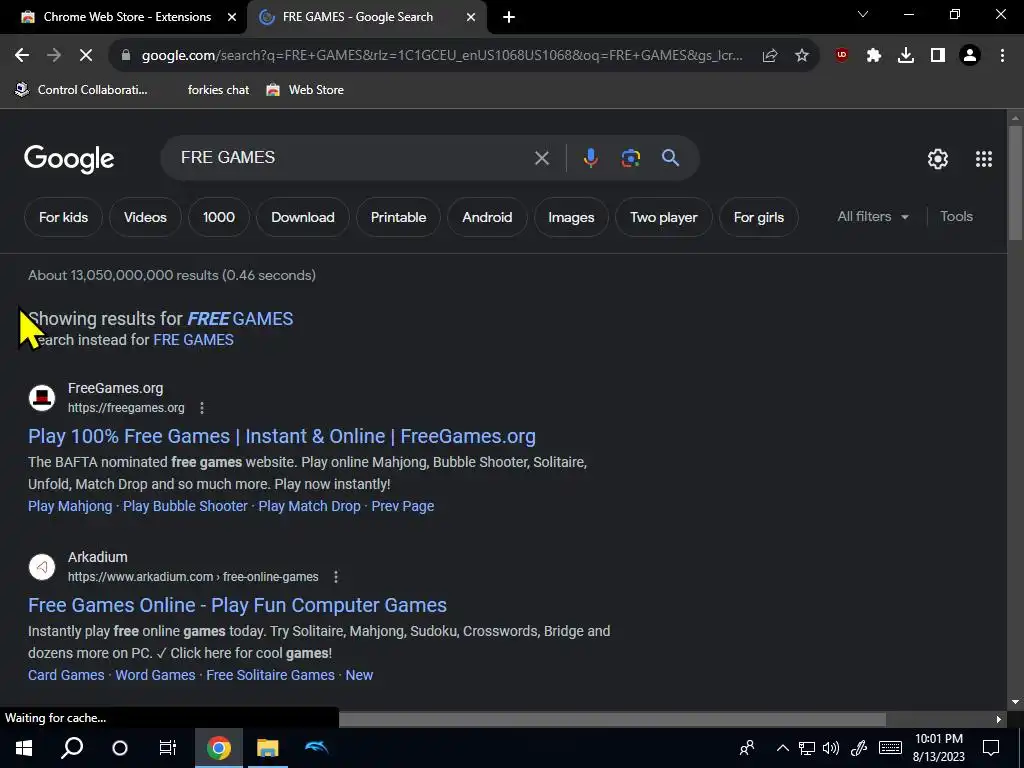Share this page icon in address bar
Image resolution: width=1024 pixels, height=768 pixels.
(x=770, y=56)
